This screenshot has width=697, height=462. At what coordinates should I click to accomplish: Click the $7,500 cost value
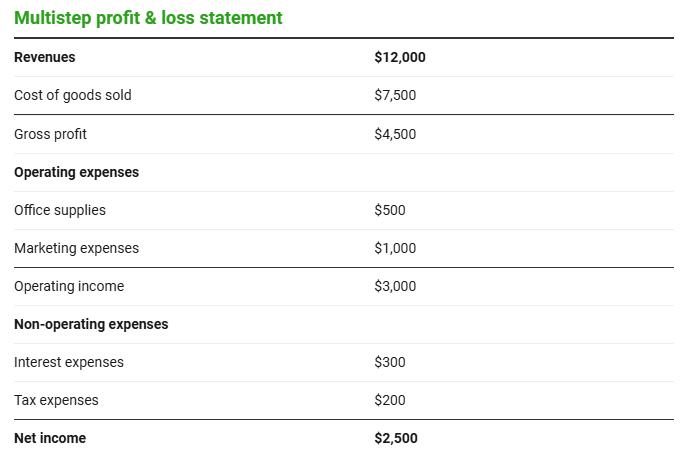[x=395, y=95]
